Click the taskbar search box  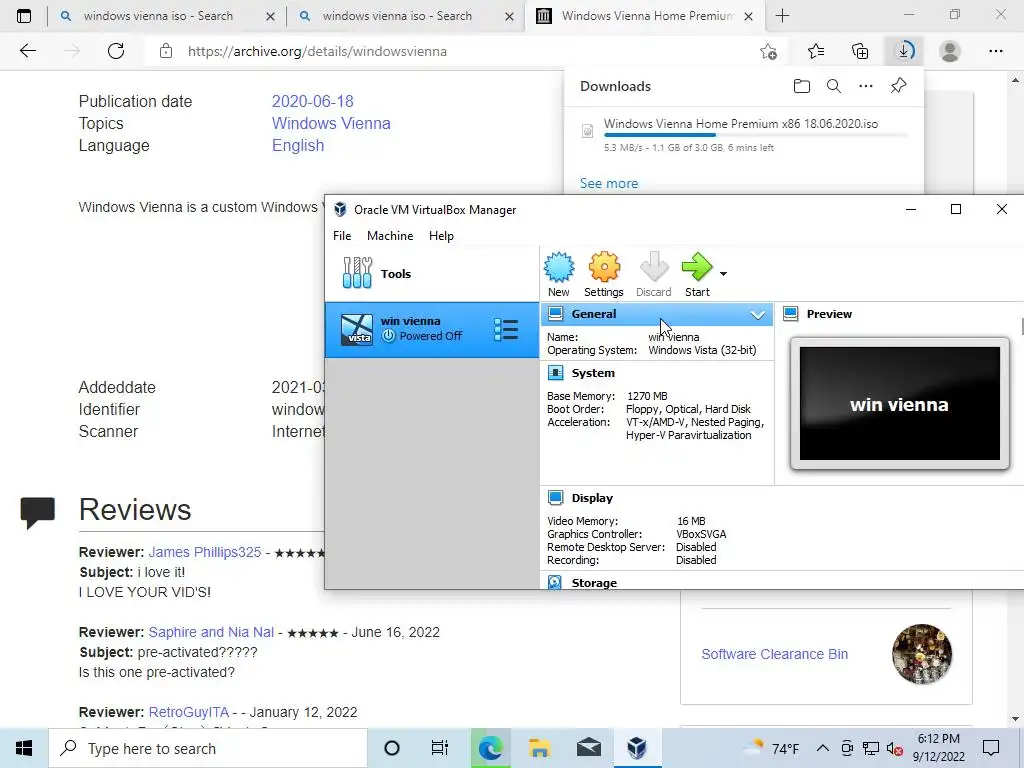208,748
